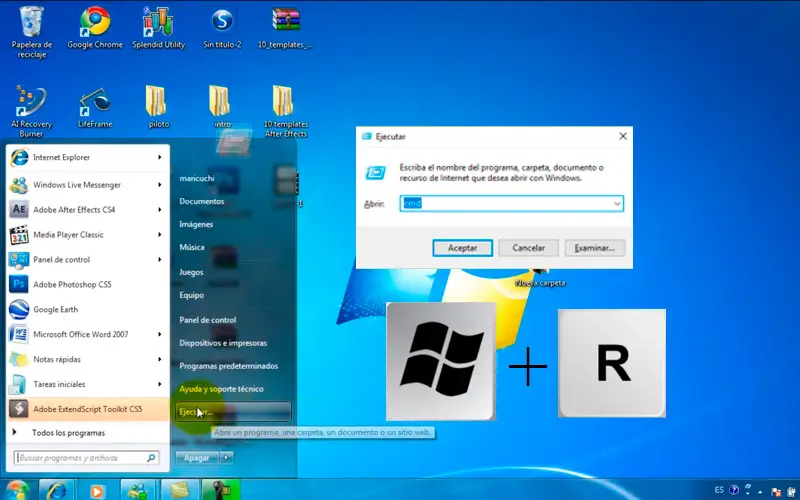The width and height of the screenshot is (800, 500).
Task: Expand Internet Explorer submenu arrow
Action: [160, 157]
